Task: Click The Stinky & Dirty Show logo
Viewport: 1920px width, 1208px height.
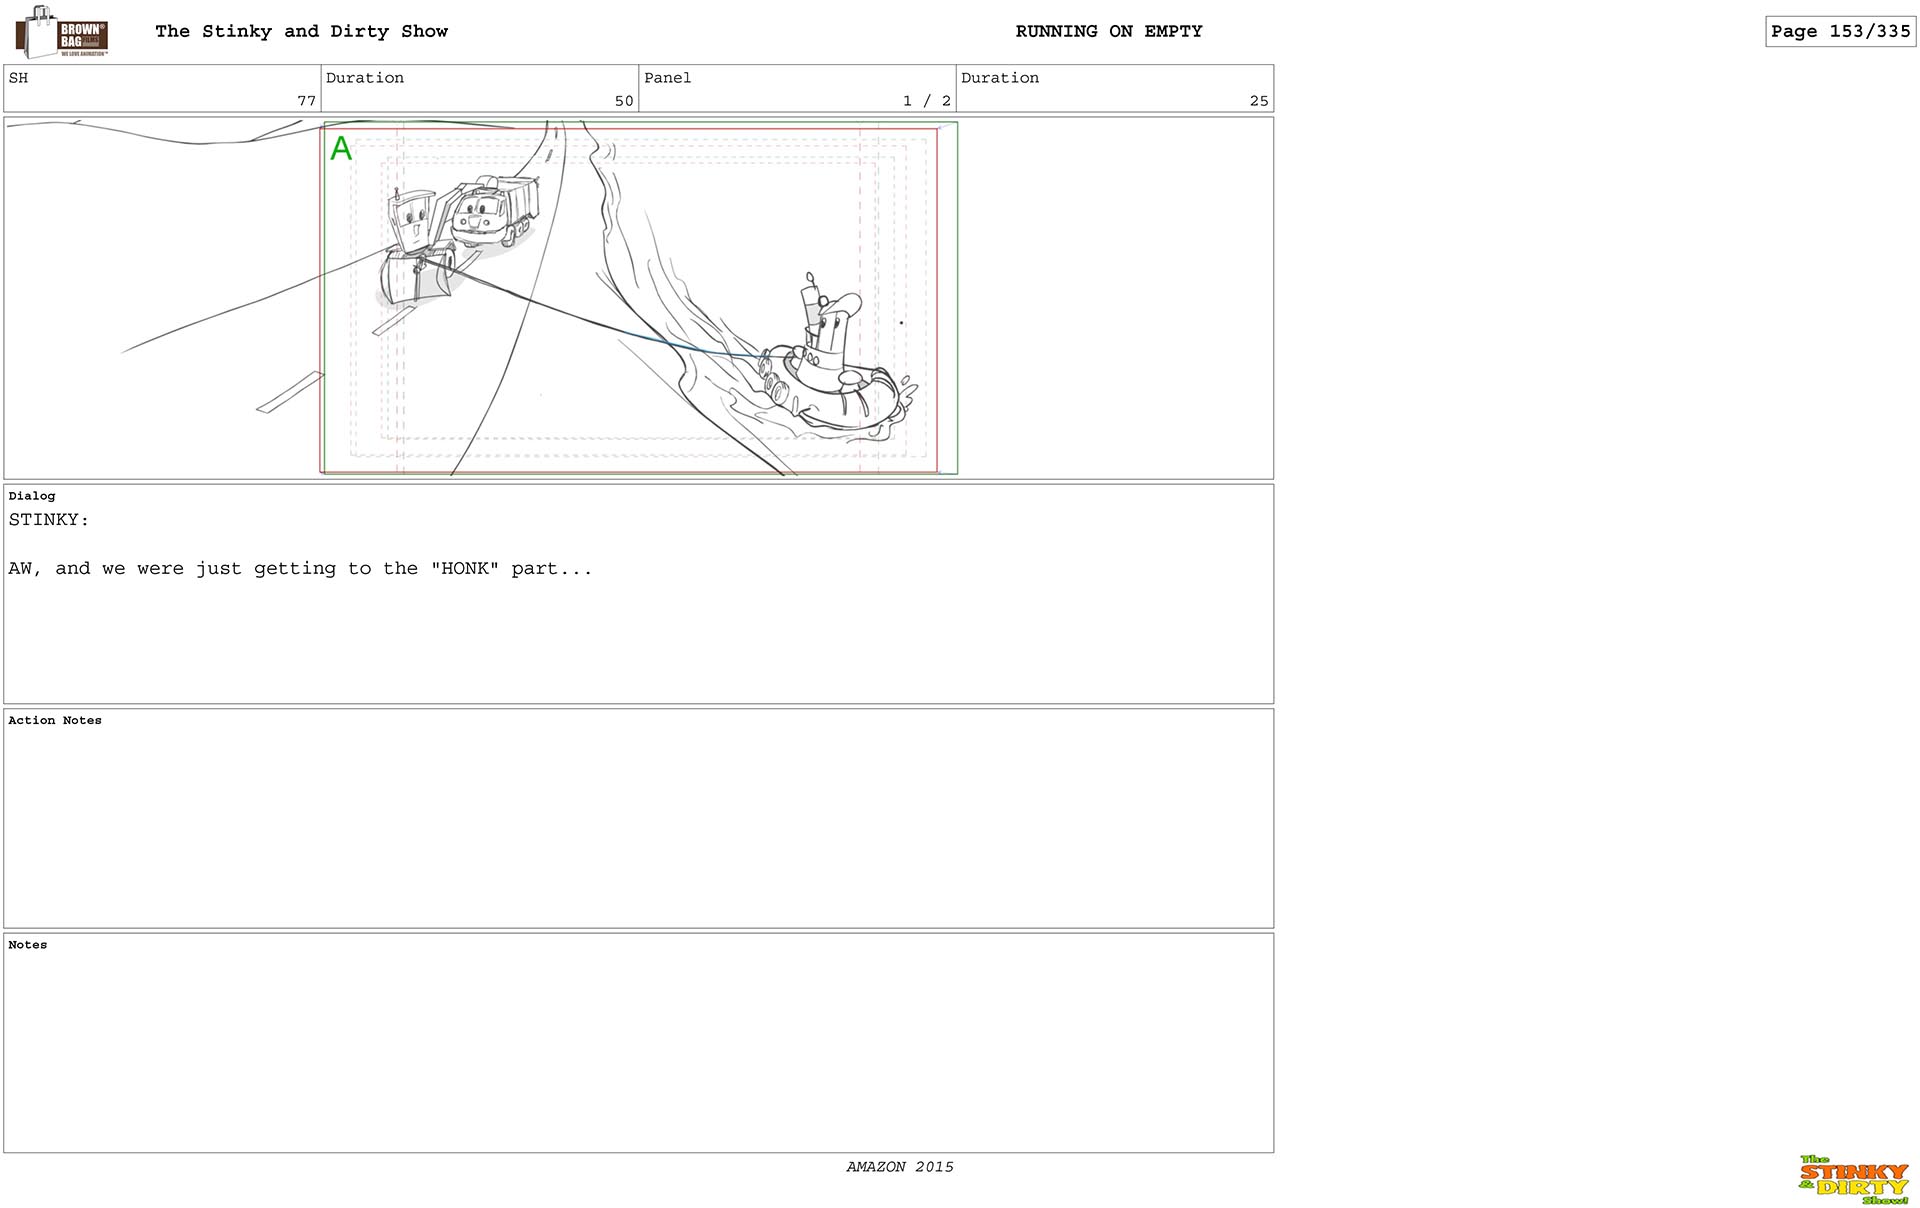Action: 1854,1180
